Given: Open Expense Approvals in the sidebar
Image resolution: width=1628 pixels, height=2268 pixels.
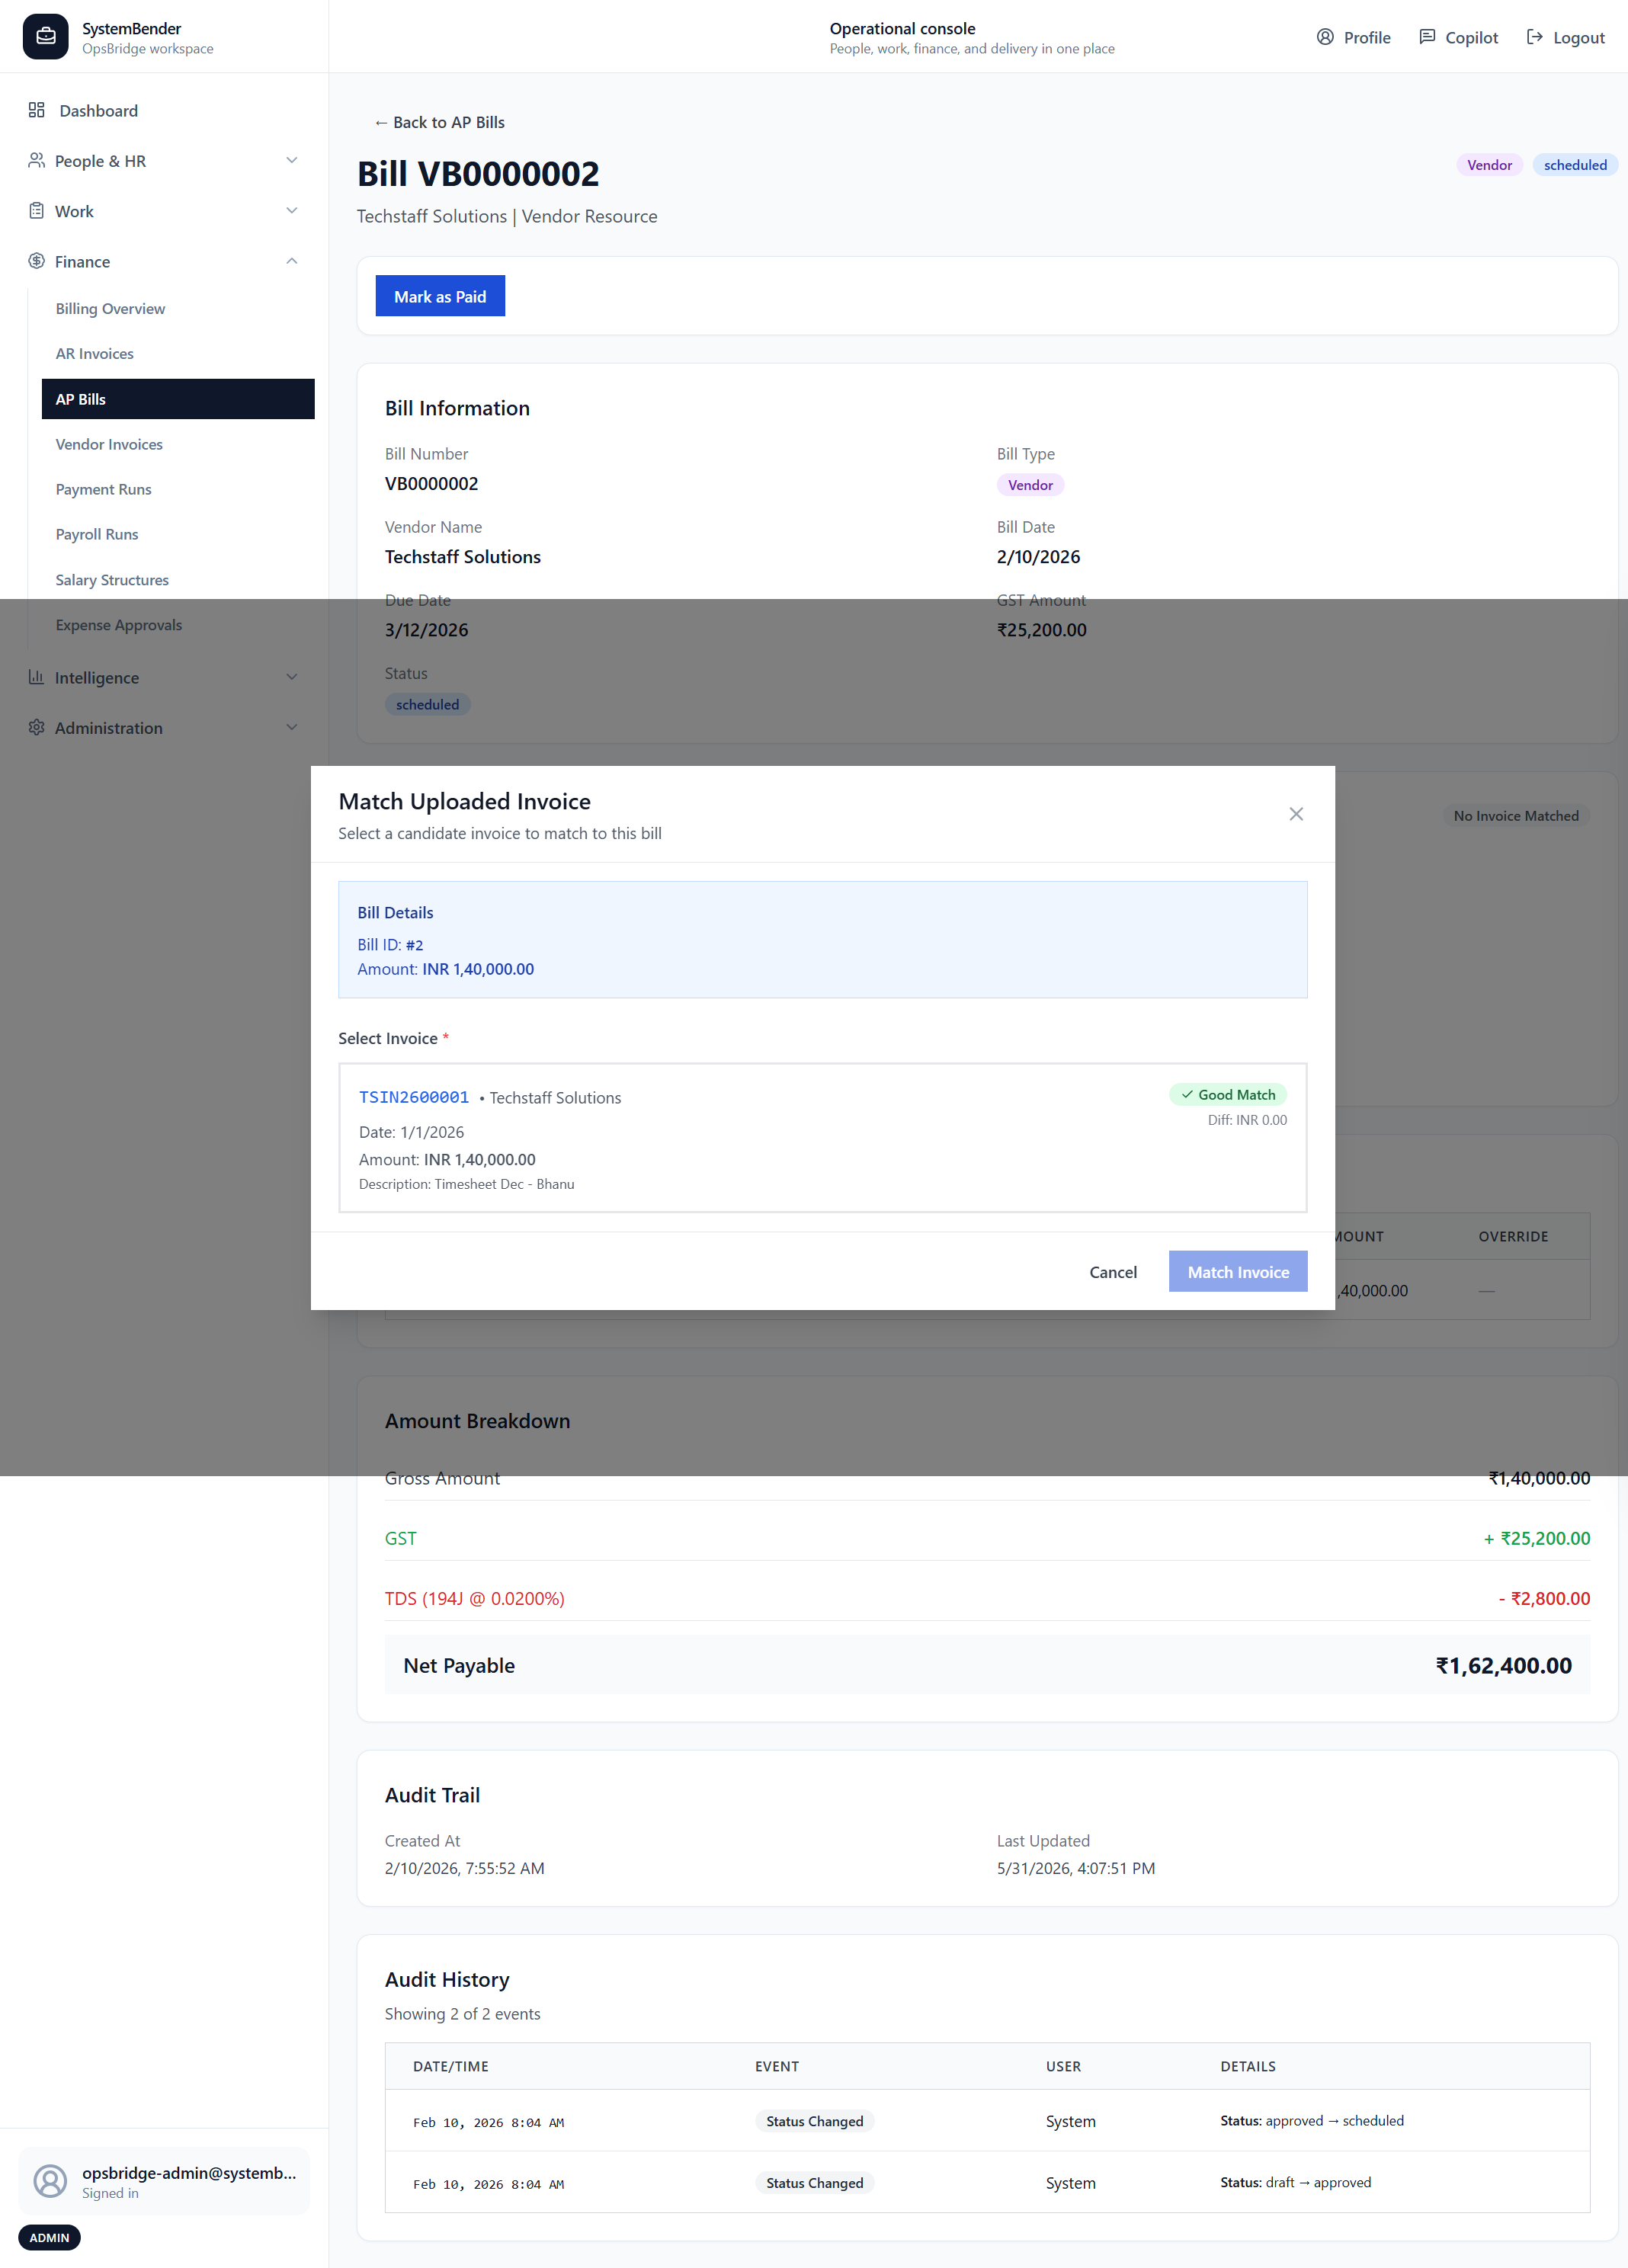Looking at the screenshot, I should tap(178, 625).
